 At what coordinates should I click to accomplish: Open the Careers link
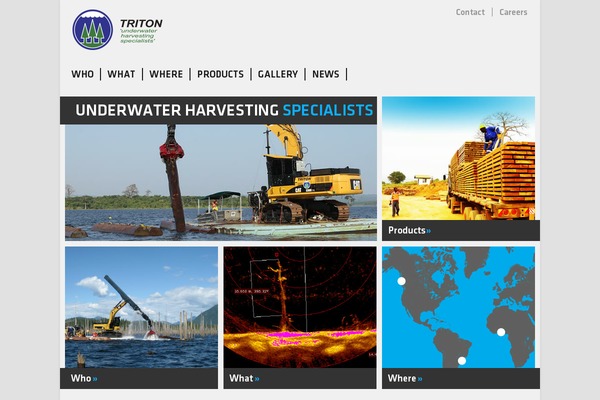tap(513, 12)
